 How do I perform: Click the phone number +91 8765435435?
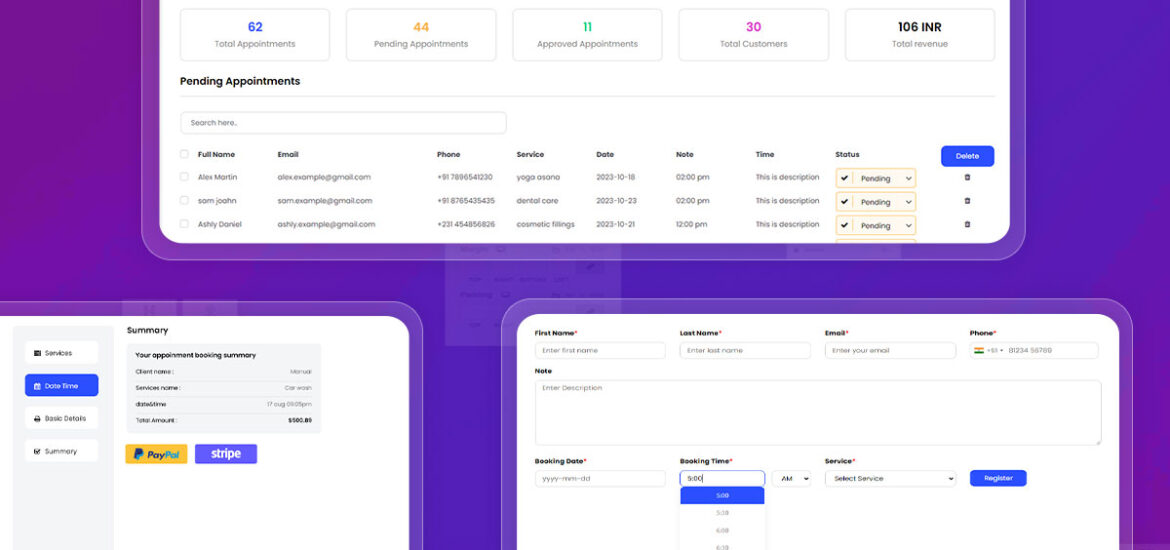point(466,201)
